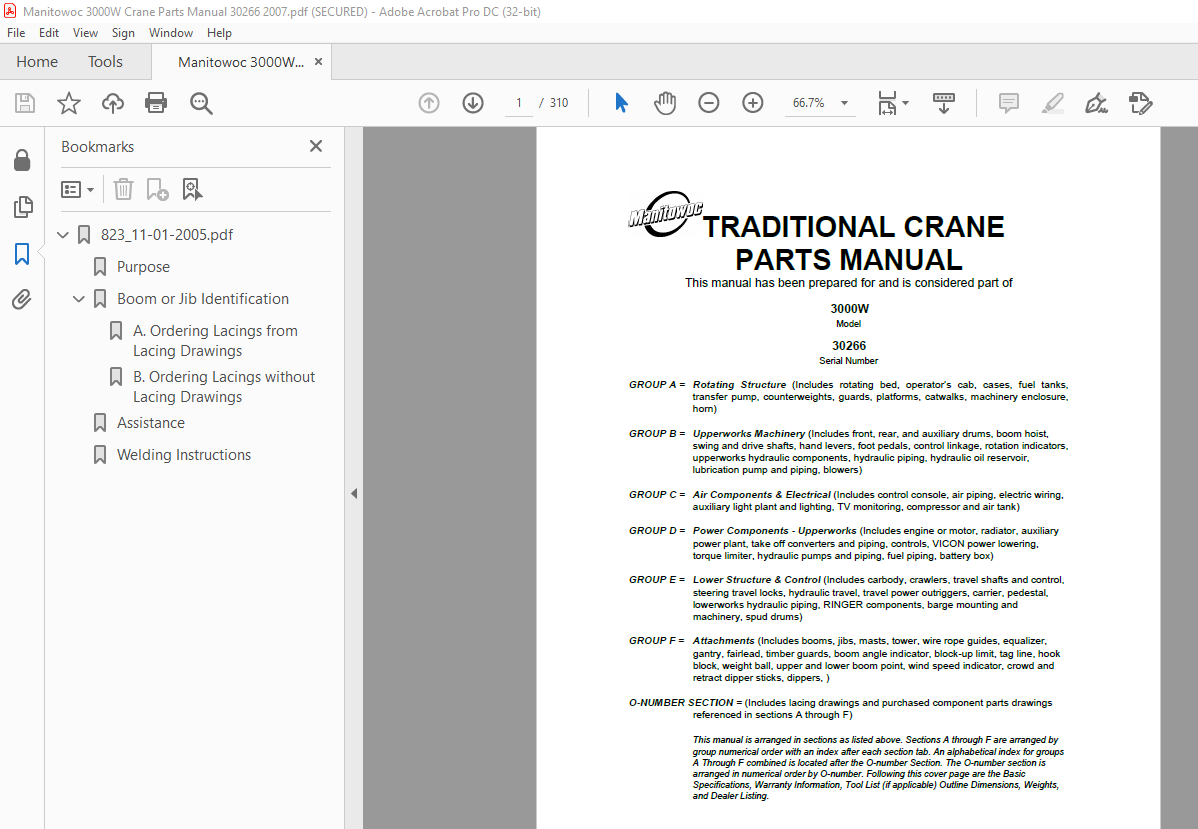The image size is (1198, 829).
Task: Open the Help menu
Action: (219, 33)
